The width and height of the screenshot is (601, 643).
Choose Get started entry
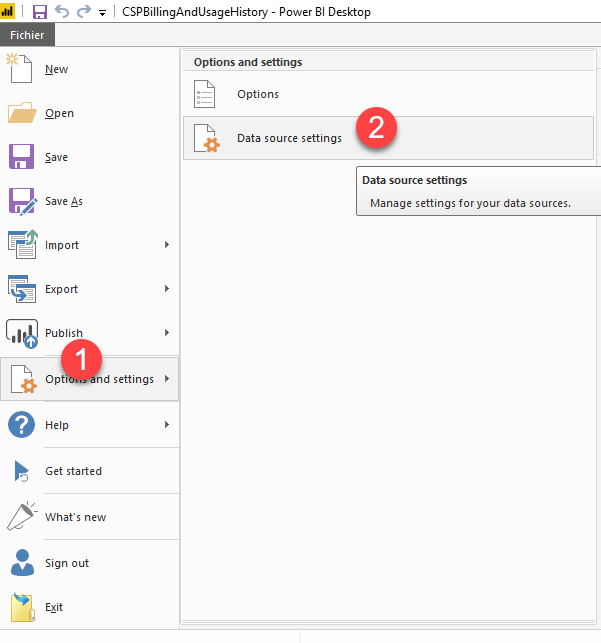pos(73,471)
